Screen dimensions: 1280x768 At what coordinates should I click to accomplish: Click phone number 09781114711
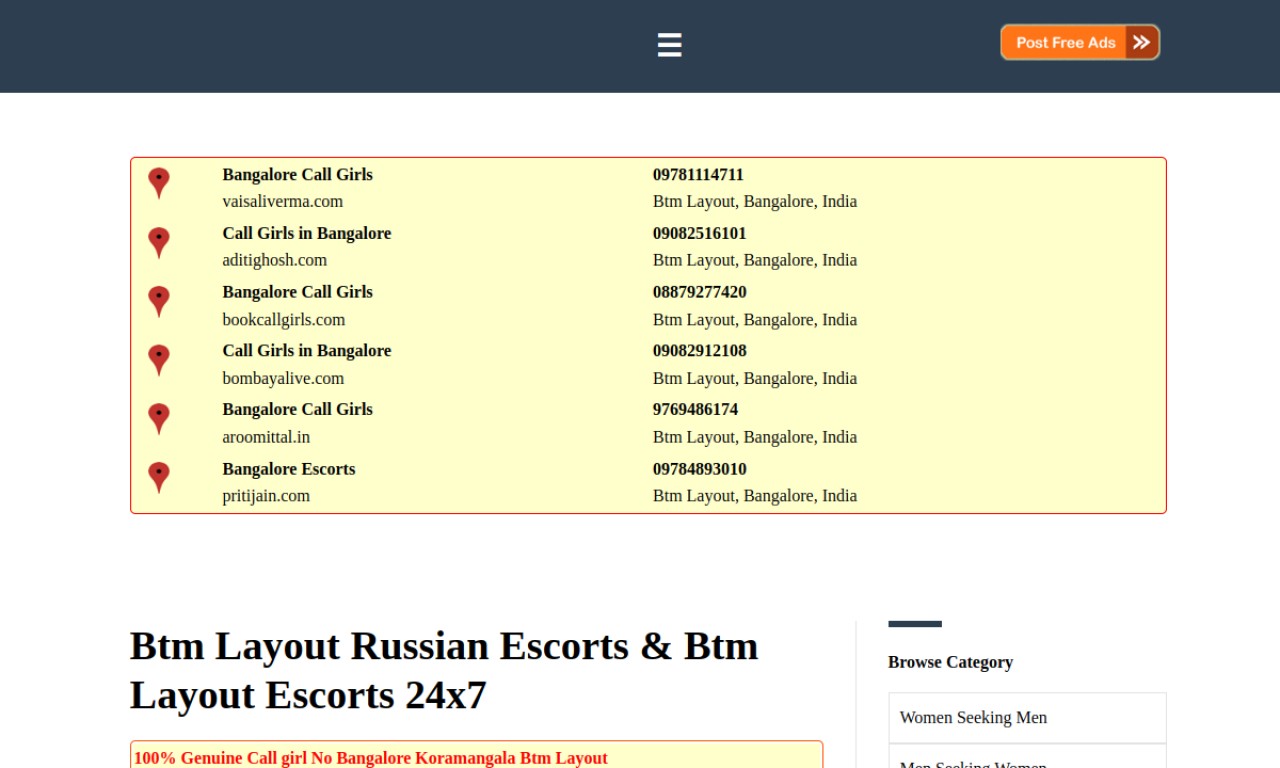698,175
